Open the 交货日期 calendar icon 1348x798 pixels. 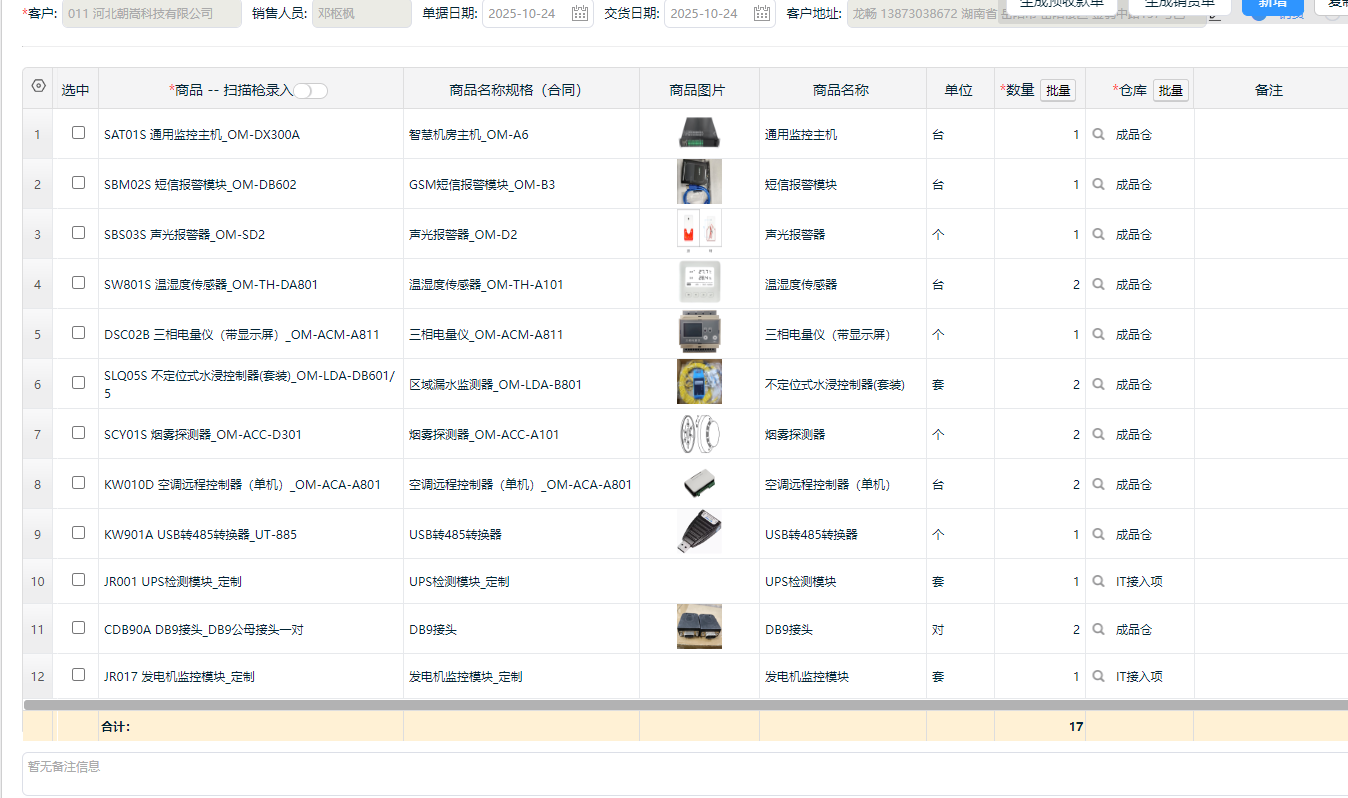click(x=762, y=13)
